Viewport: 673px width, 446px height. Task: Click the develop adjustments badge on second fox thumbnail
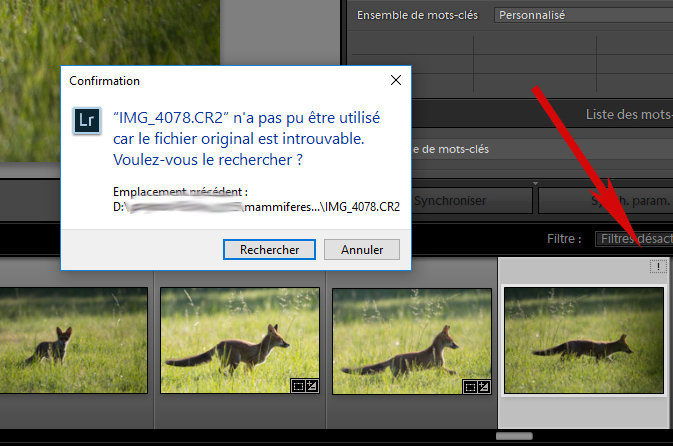click(312, 386)
